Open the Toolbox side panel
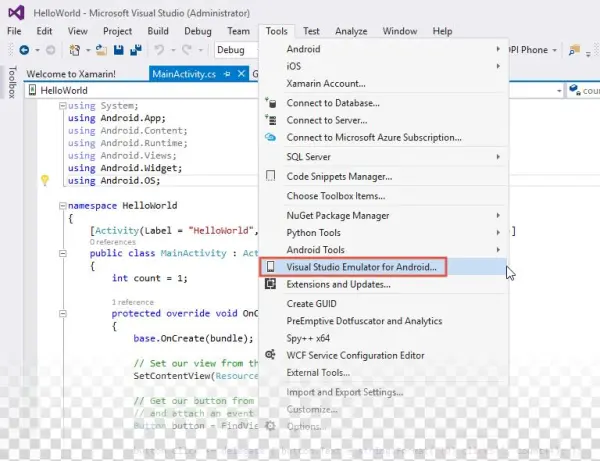Screen dimensions: 600x461 tap(12, 82)
